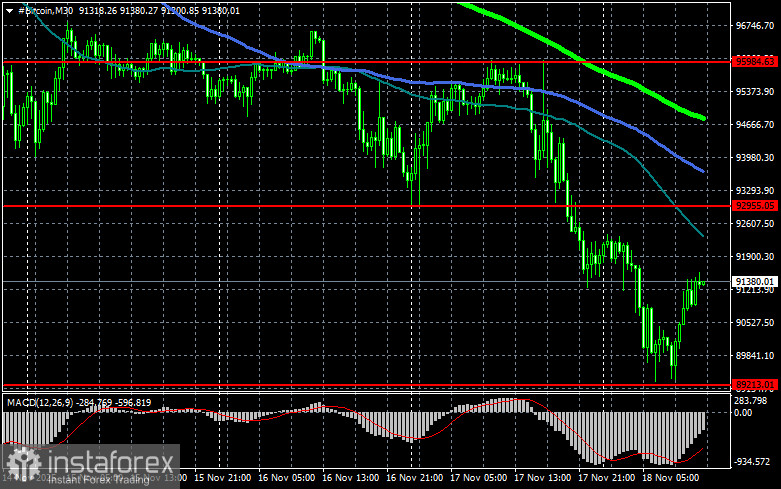Screen dimensions: 781x489
Task: Select the red 92955.05 price level label
Action: point(755,205)
